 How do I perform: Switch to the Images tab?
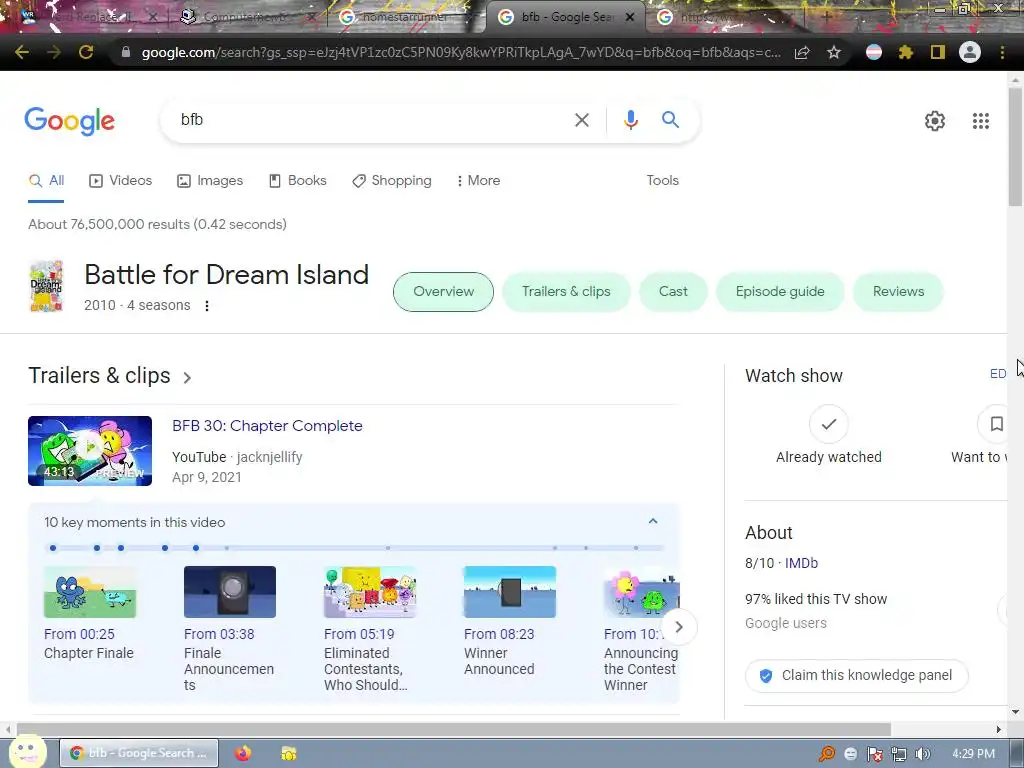(x=210, y=180)
